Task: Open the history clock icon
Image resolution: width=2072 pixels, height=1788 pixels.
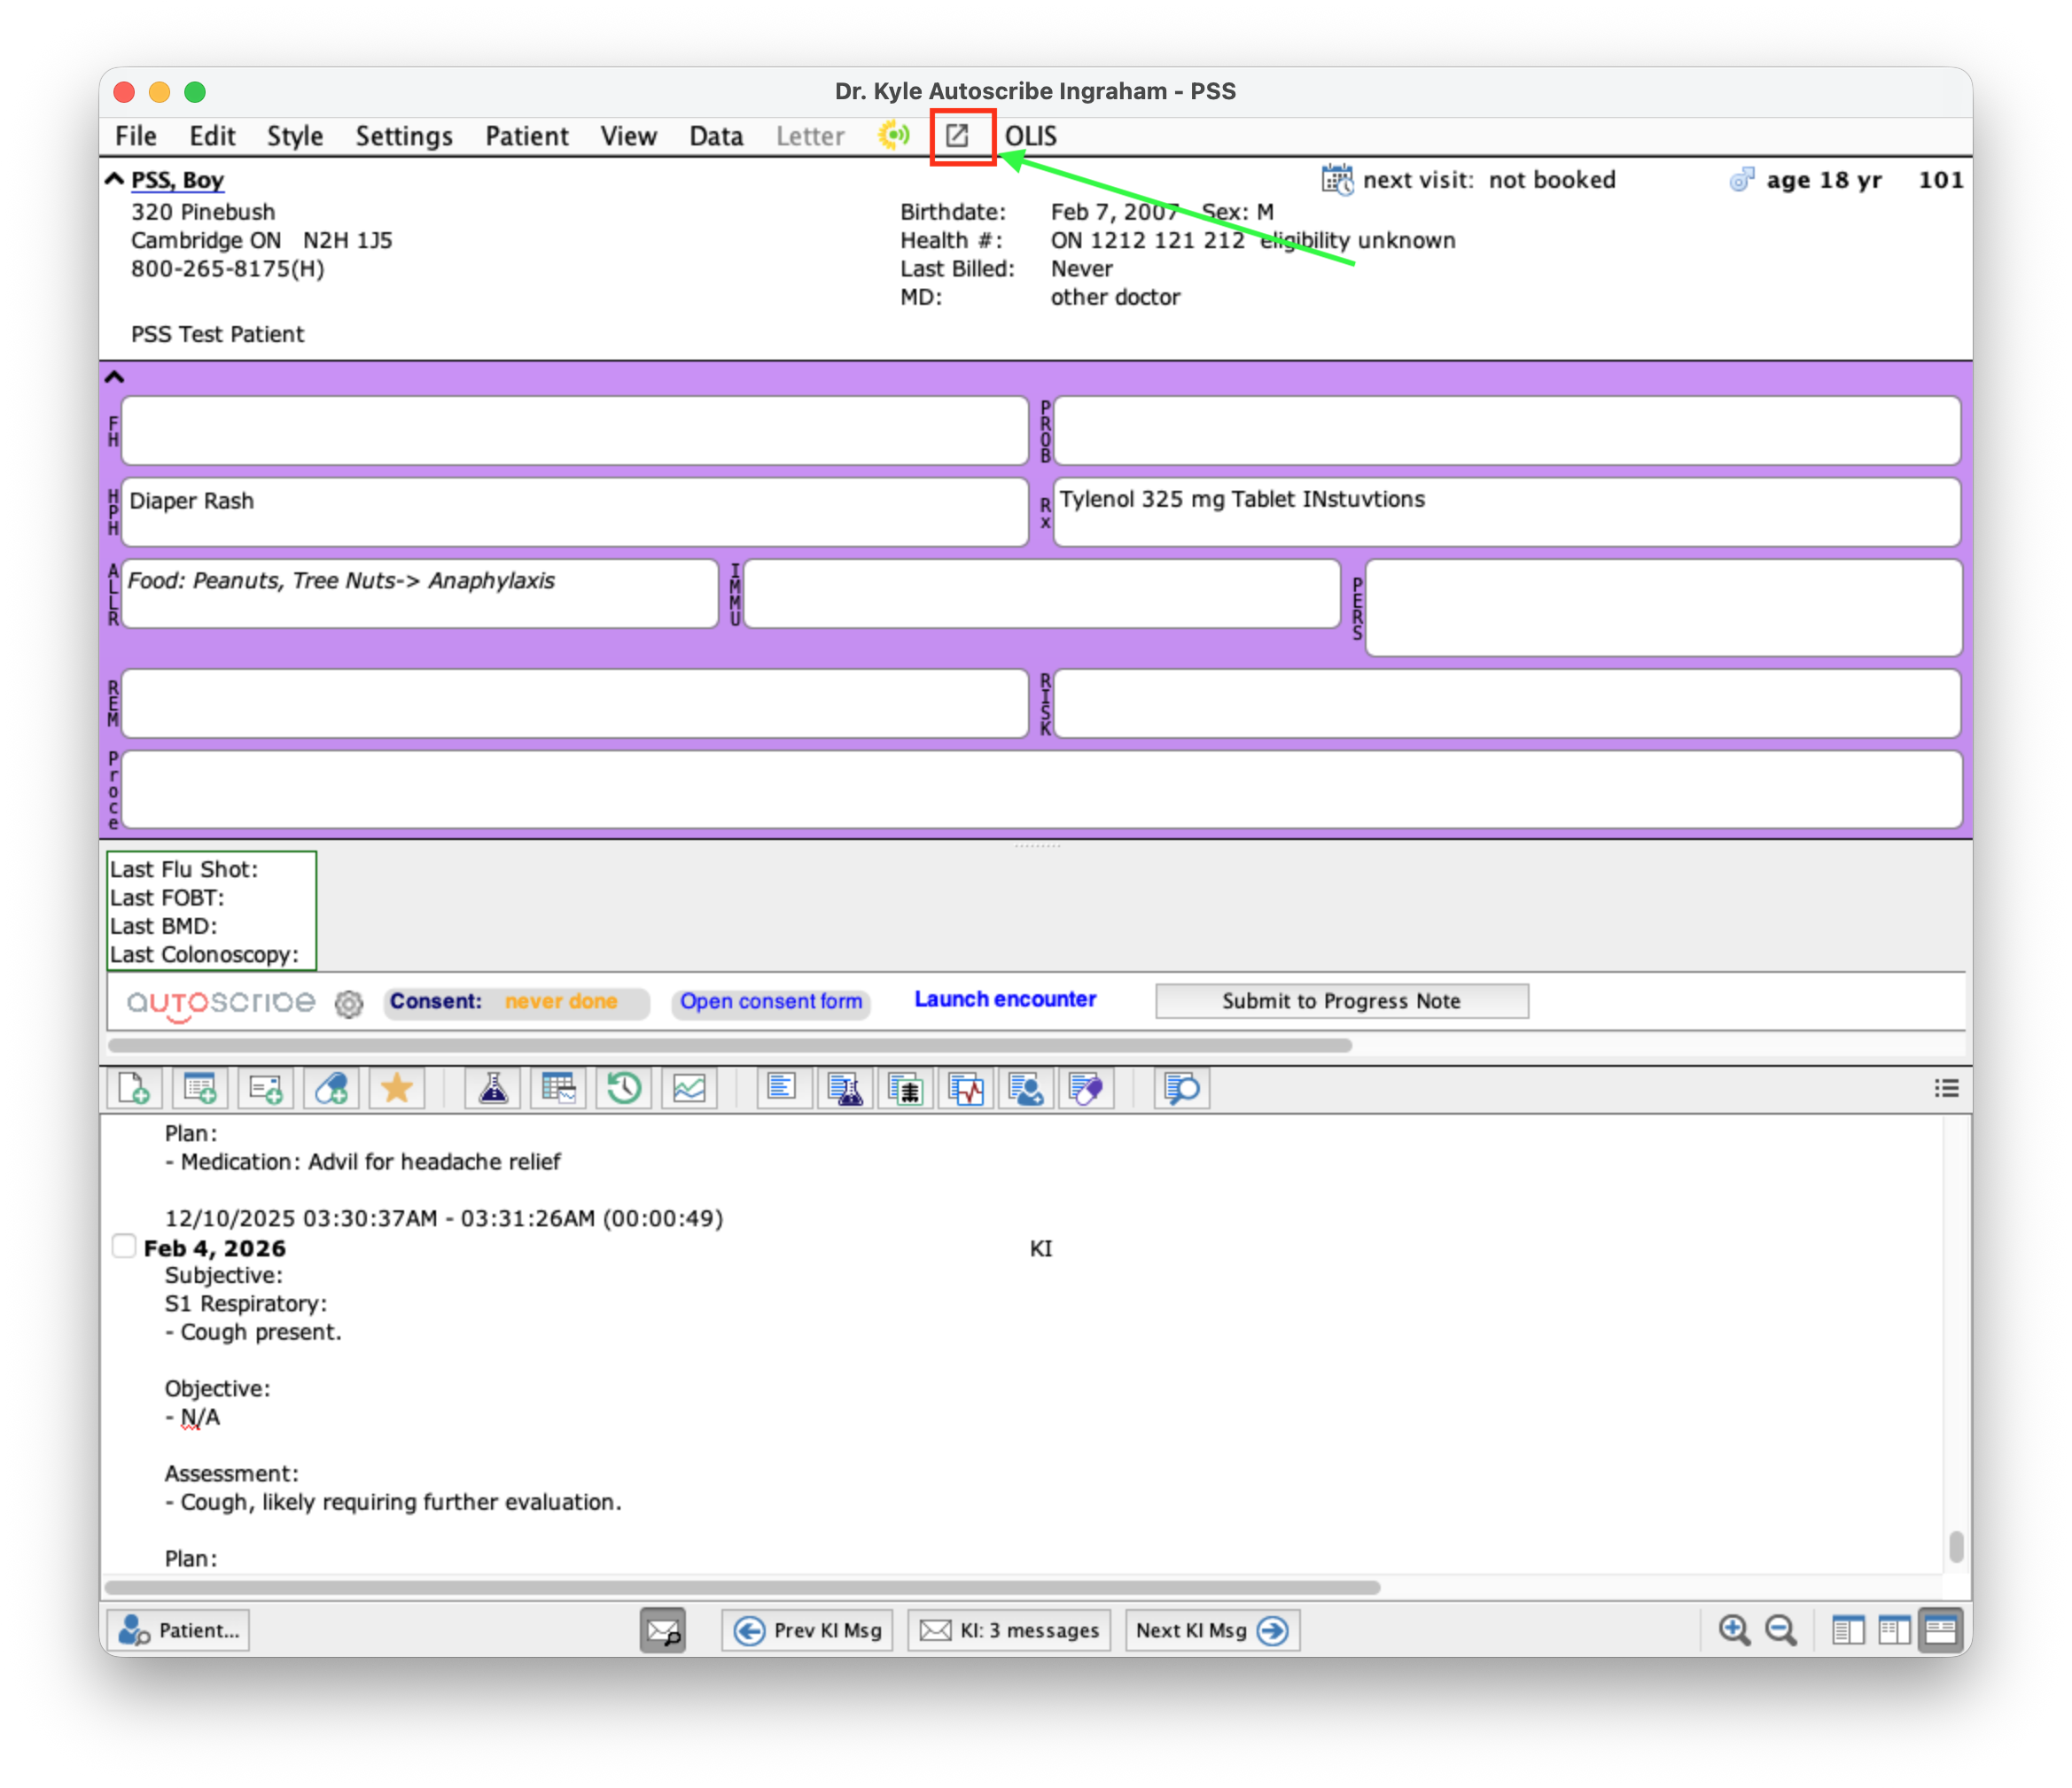Action: tap(624, 1088)
